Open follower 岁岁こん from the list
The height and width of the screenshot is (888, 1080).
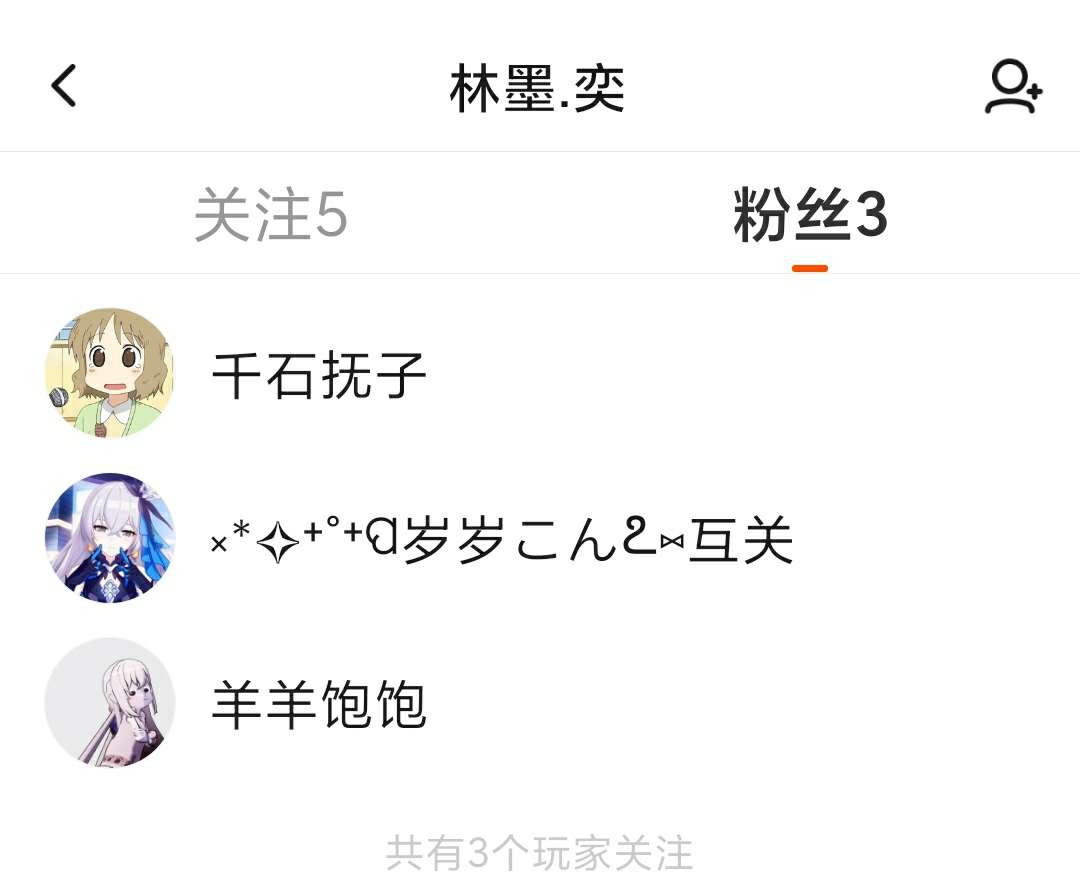tap(502, 539)
